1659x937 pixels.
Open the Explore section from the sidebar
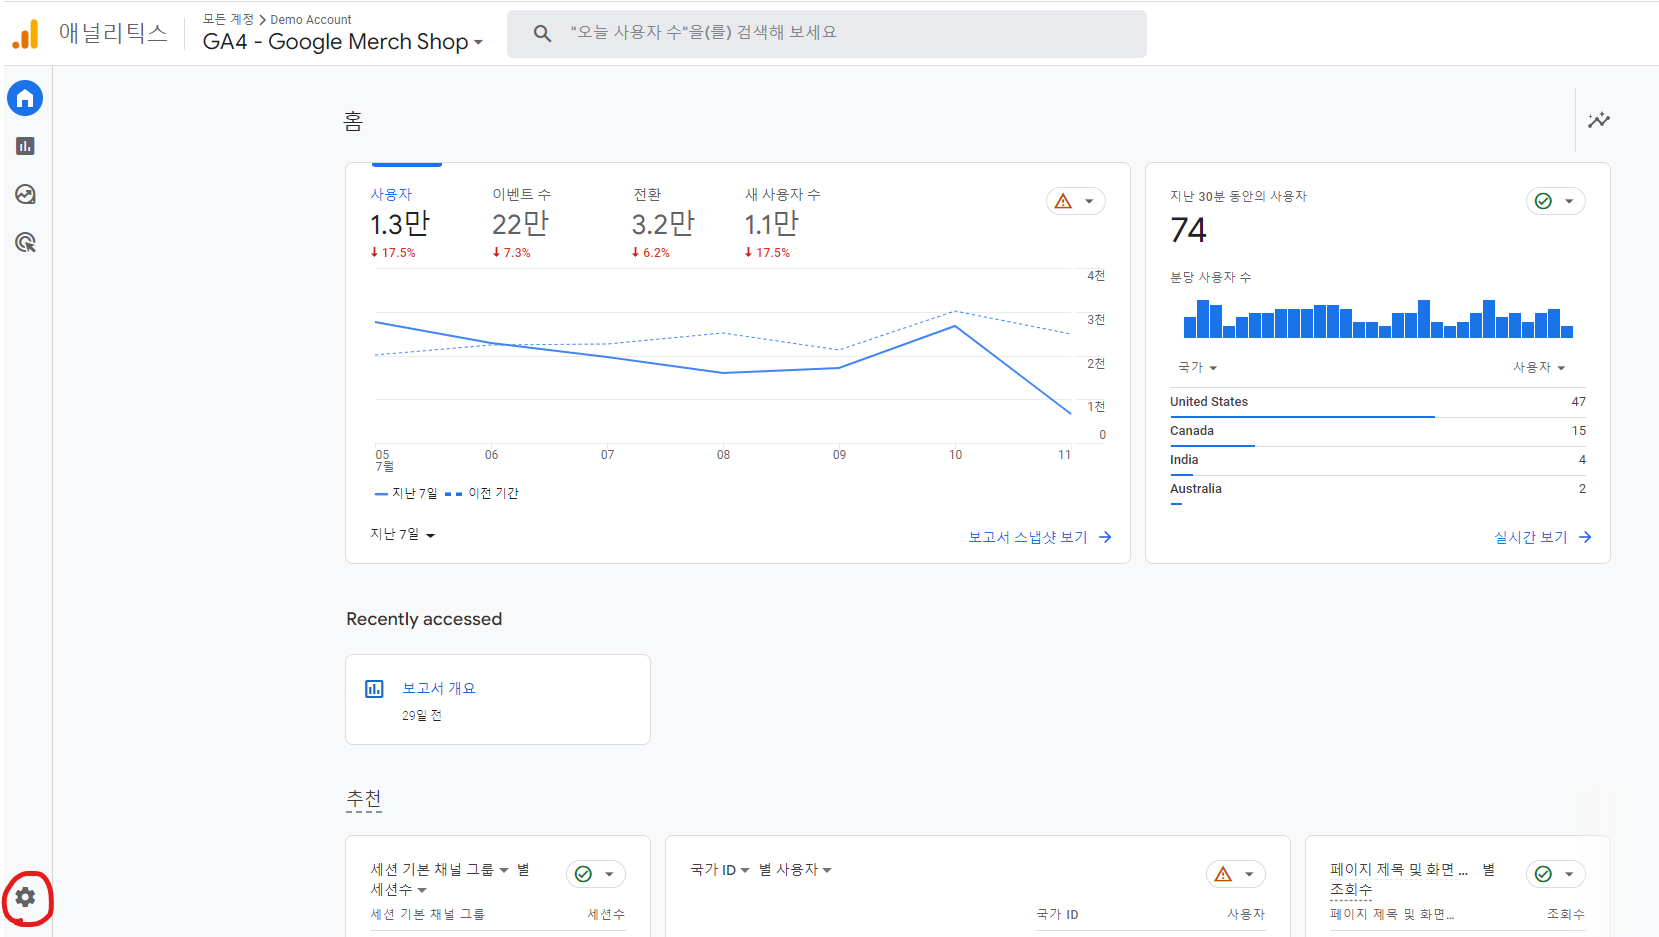[24, 194]
